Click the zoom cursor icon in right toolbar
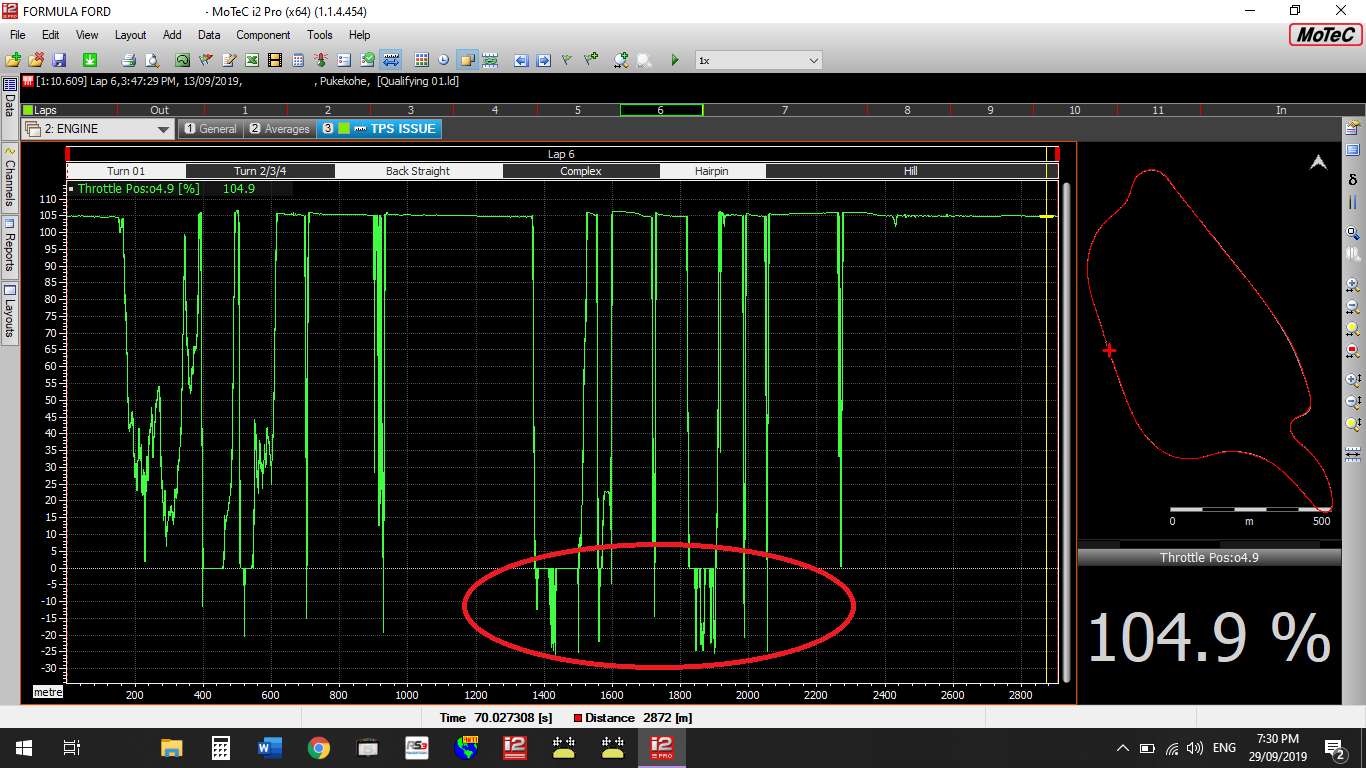 1353,232
